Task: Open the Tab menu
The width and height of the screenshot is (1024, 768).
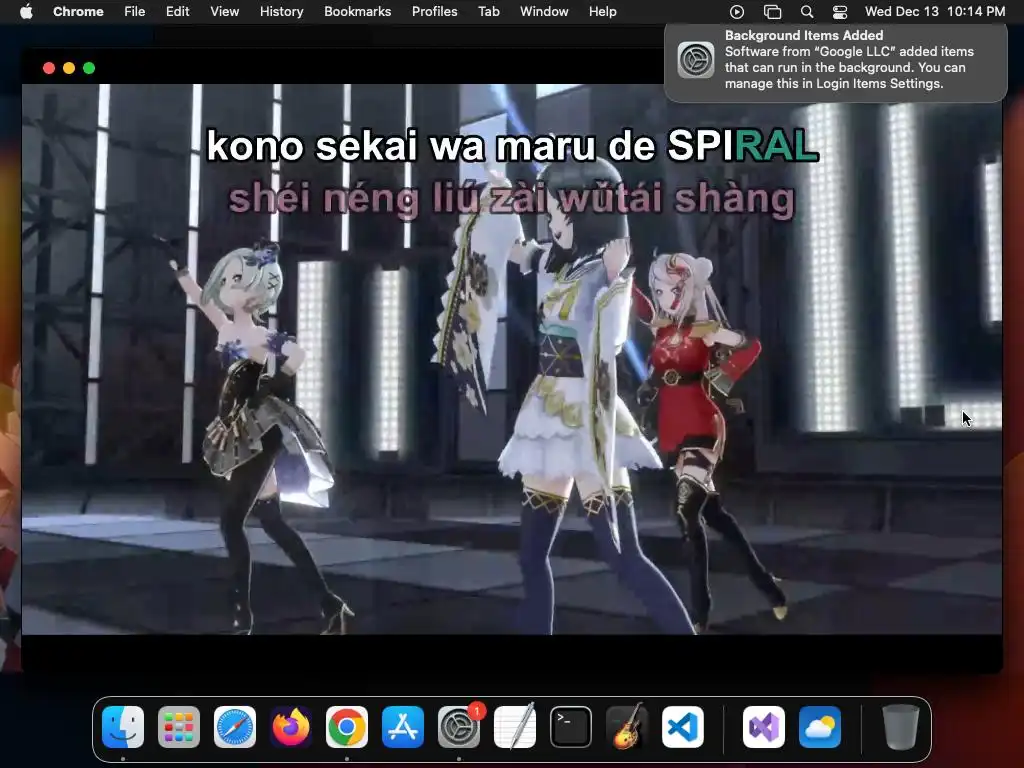Action: click(488, 12)
